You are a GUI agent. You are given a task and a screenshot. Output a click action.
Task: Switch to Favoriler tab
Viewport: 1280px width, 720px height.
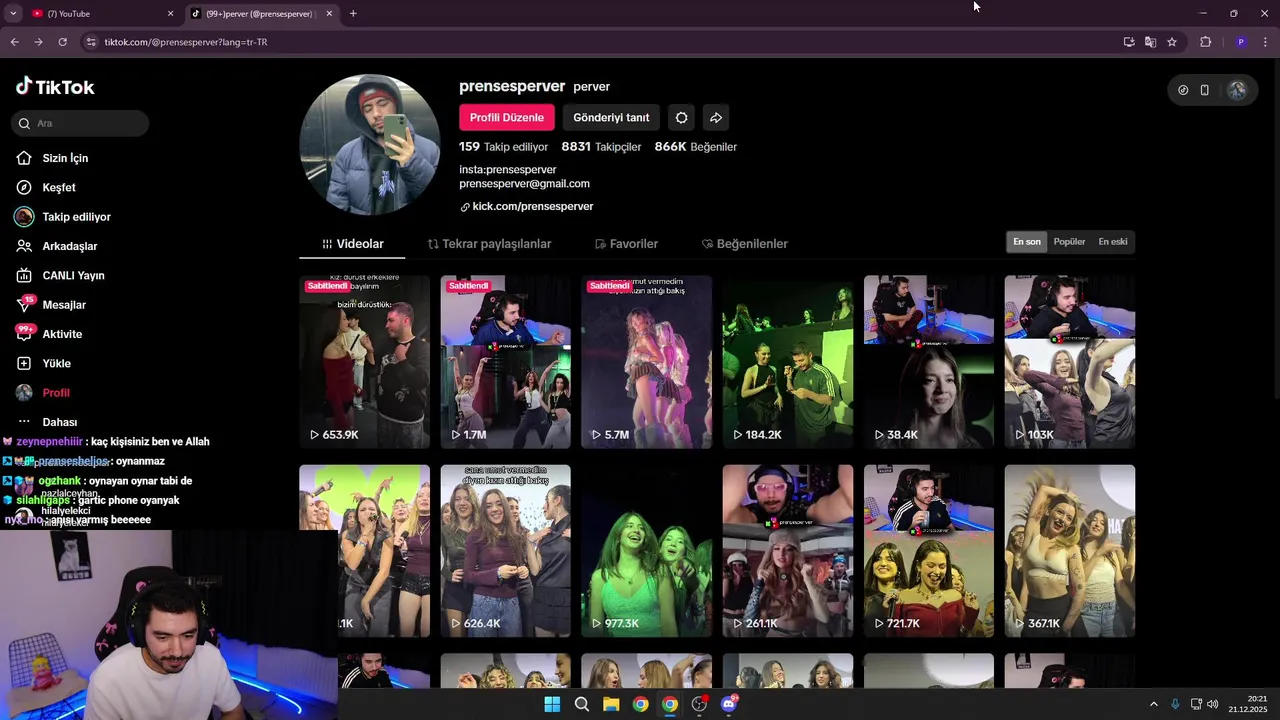coord(626,244)
